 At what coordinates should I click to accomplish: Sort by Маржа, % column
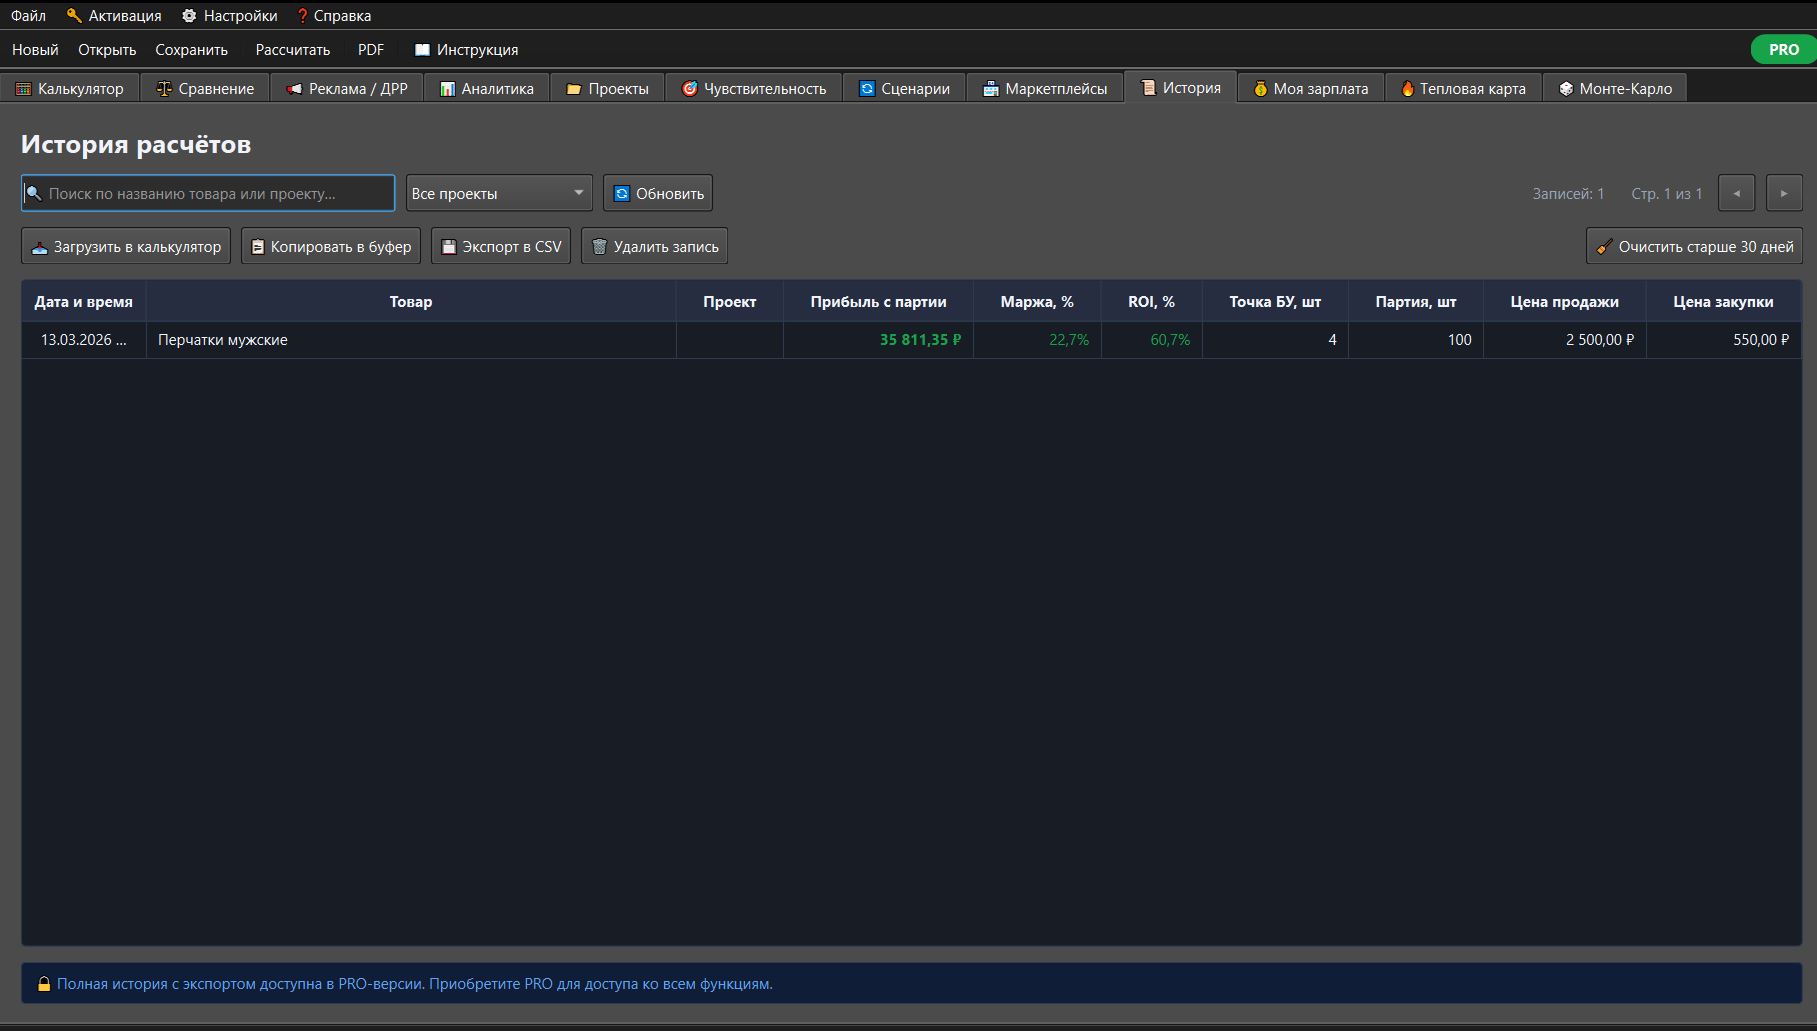pyautogui.click(x=1037, y=301)
